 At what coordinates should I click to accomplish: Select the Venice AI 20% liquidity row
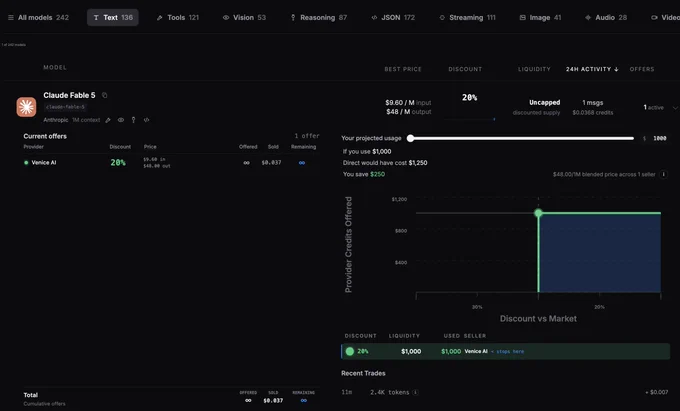pyautogui.click(x=506, y=351)
